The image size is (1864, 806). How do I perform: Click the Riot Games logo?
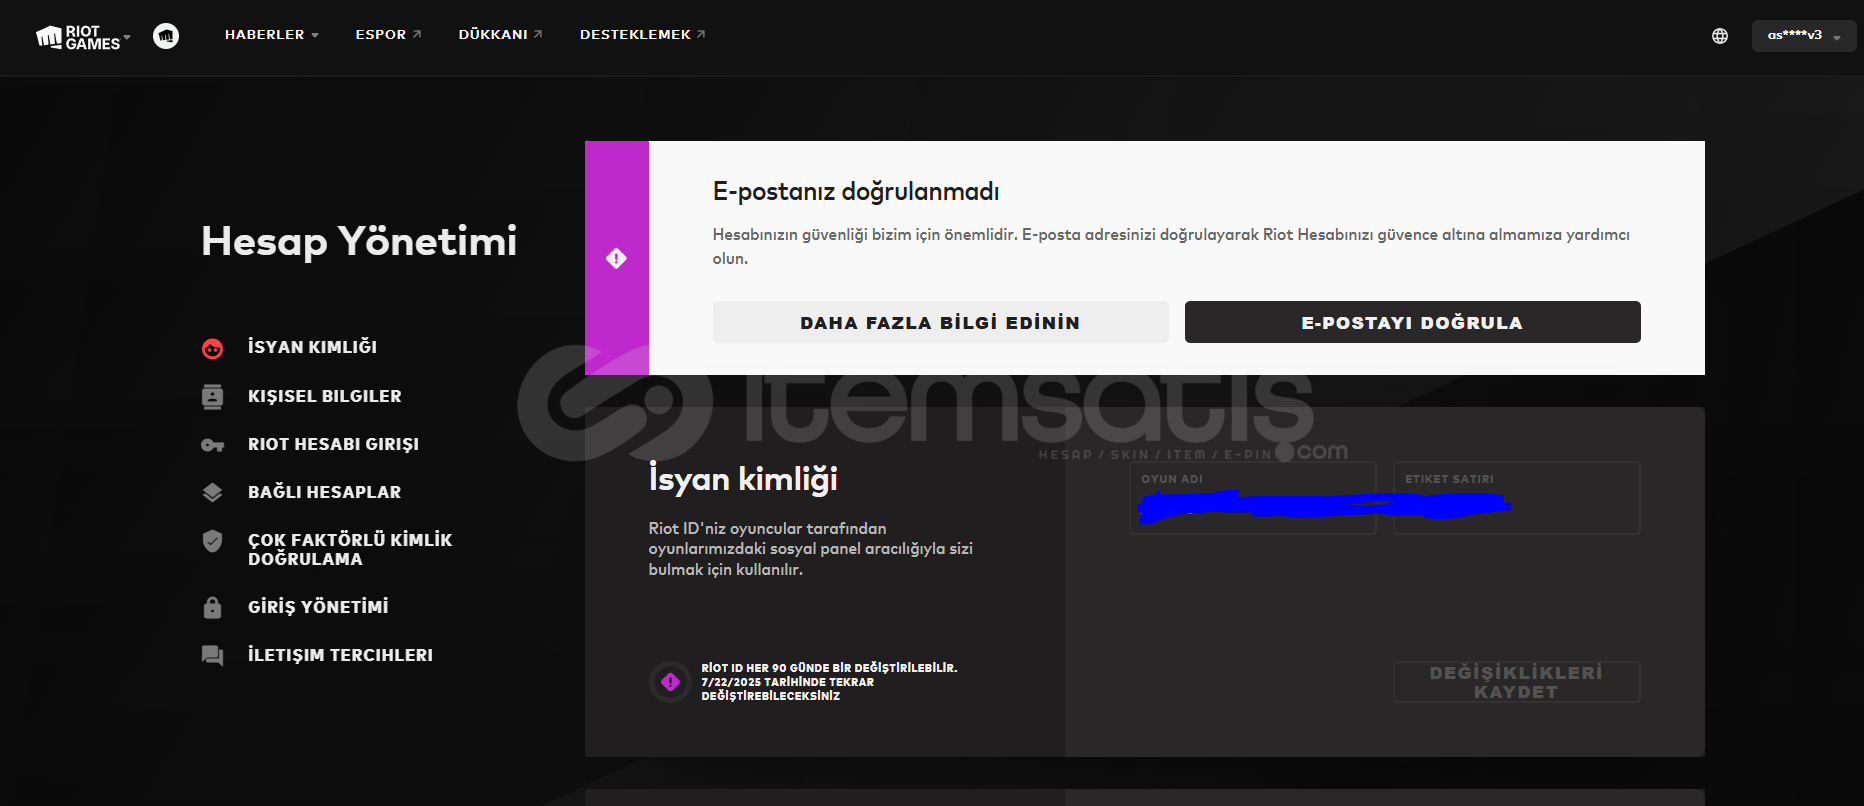click(78, 37)
